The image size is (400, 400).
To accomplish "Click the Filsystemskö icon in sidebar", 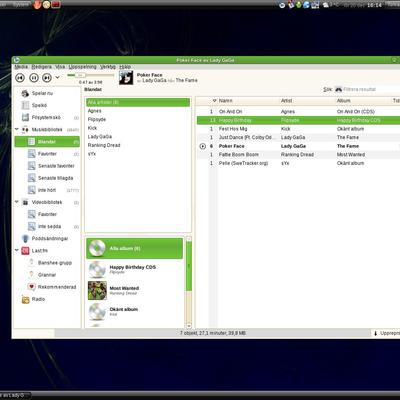I will point(25,117).
